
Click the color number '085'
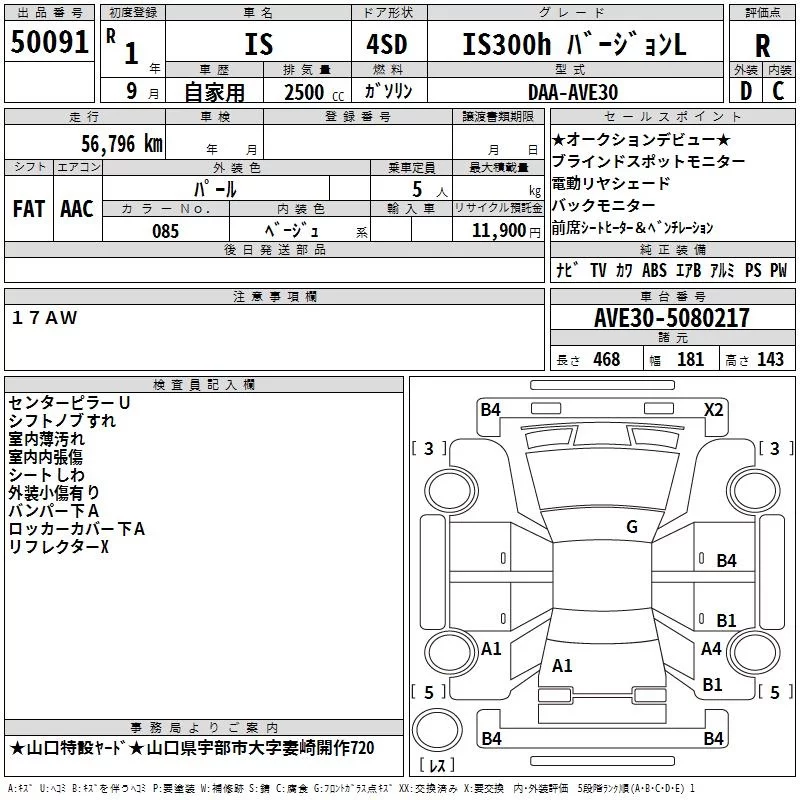click(165, 231)
